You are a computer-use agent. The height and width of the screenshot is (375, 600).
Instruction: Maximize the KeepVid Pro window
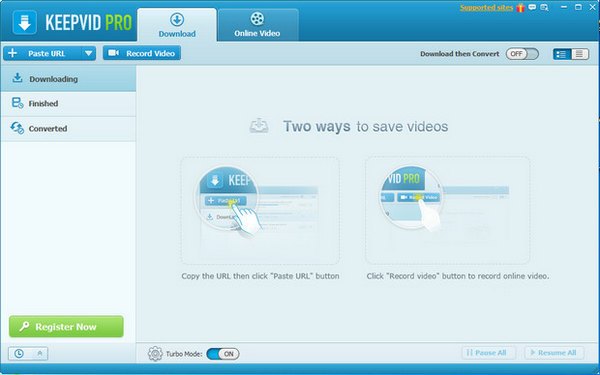pos(578,7)
